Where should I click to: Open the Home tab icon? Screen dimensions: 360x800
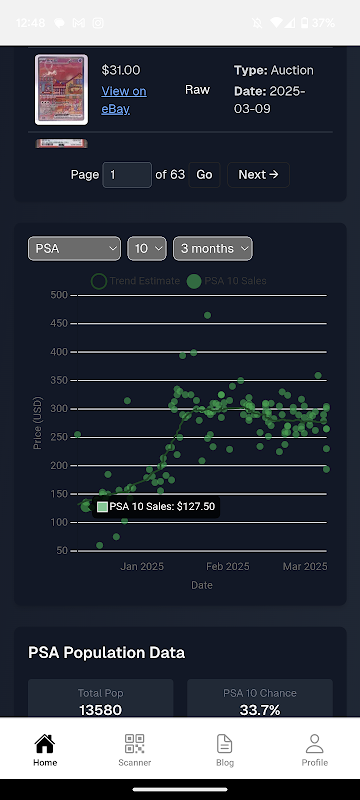point(45,744)
